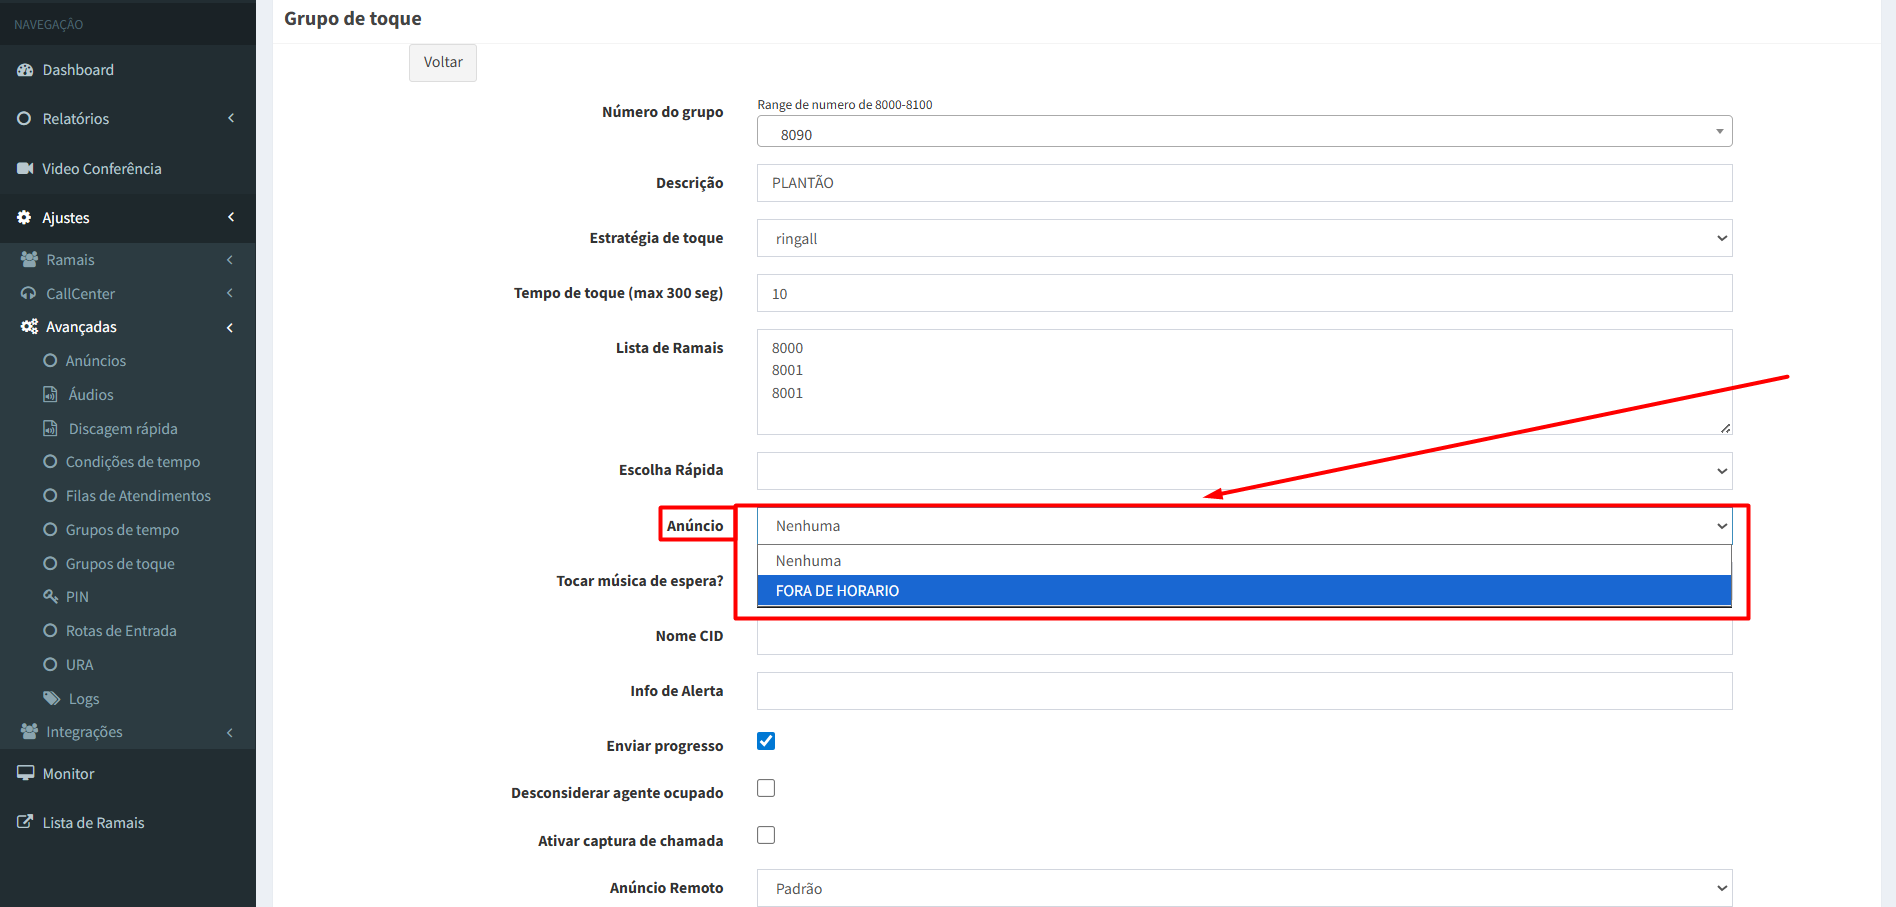Viewport: 1896px width, 907px height.
Task: Click the Dashboard palette icon
Action: click(x=25, y=70)
